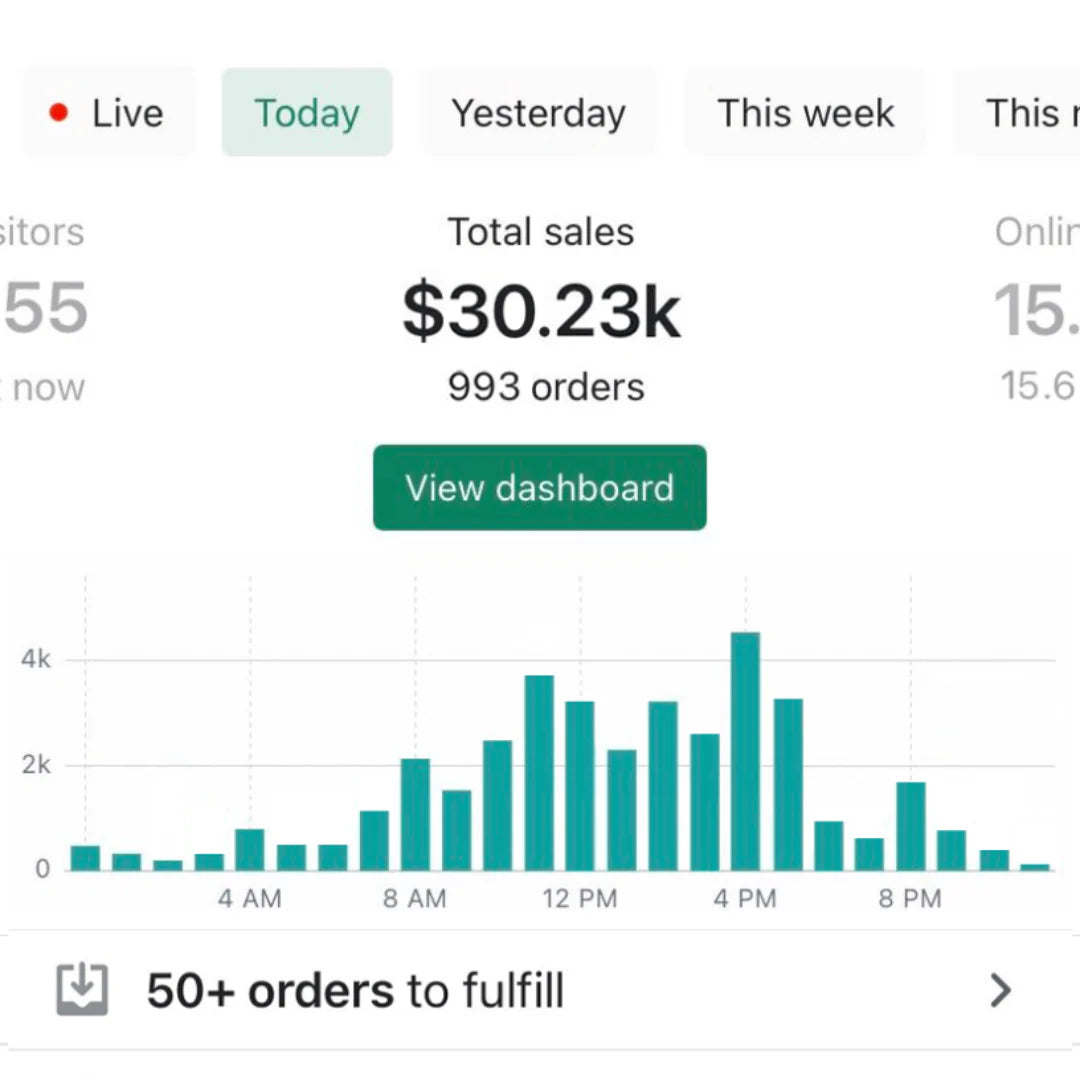1080x1080 pixels.
Task: Click the orders inbox tray icon
Action: 82,990
